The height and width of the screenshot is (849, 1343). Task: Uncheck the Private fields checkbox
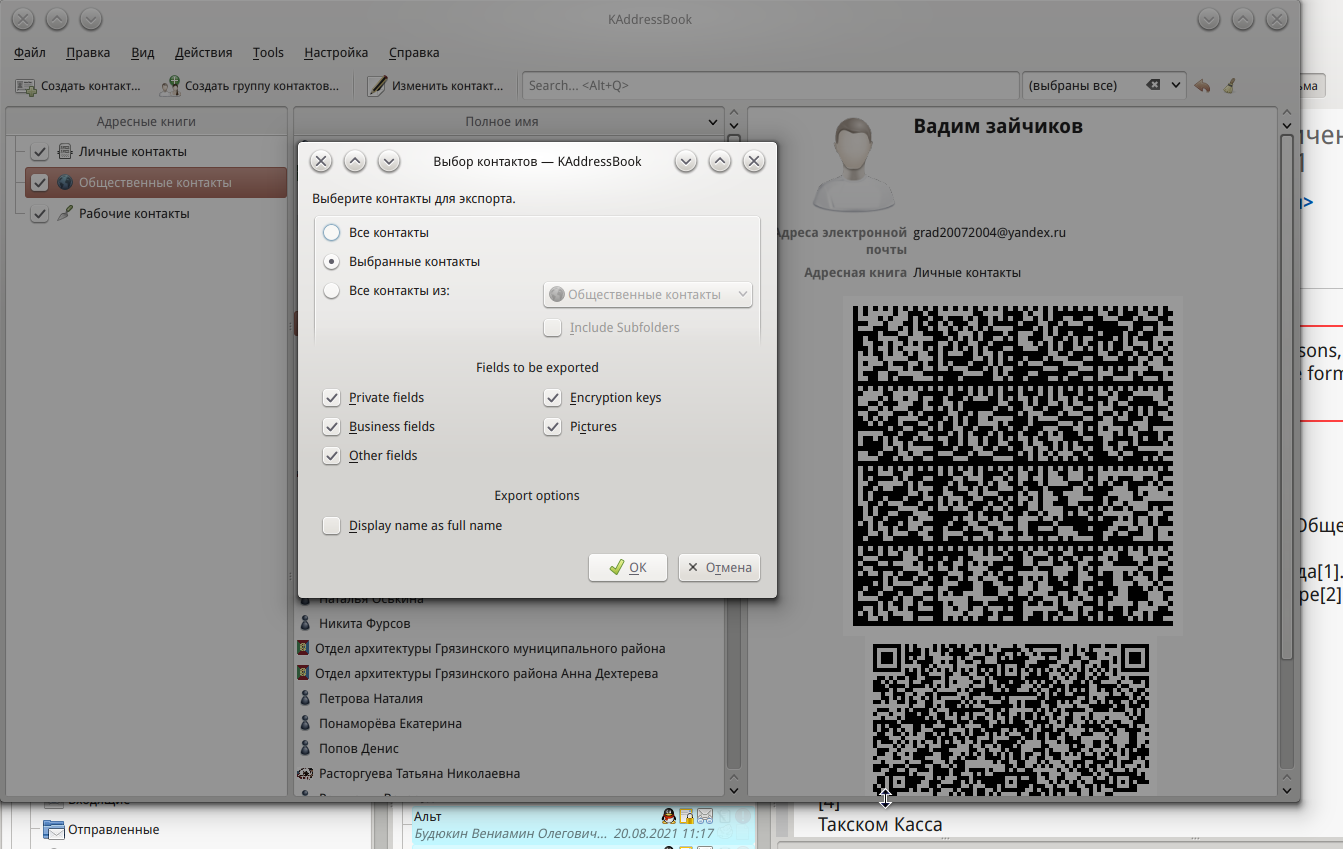coord(332,398)
